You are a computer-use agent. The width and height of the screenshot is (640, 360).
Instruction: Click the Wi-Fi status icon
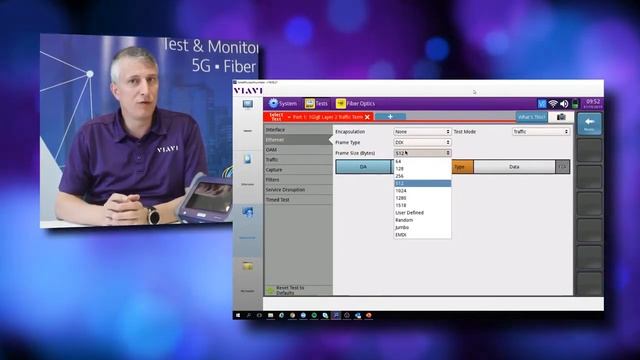click(553, 104)
